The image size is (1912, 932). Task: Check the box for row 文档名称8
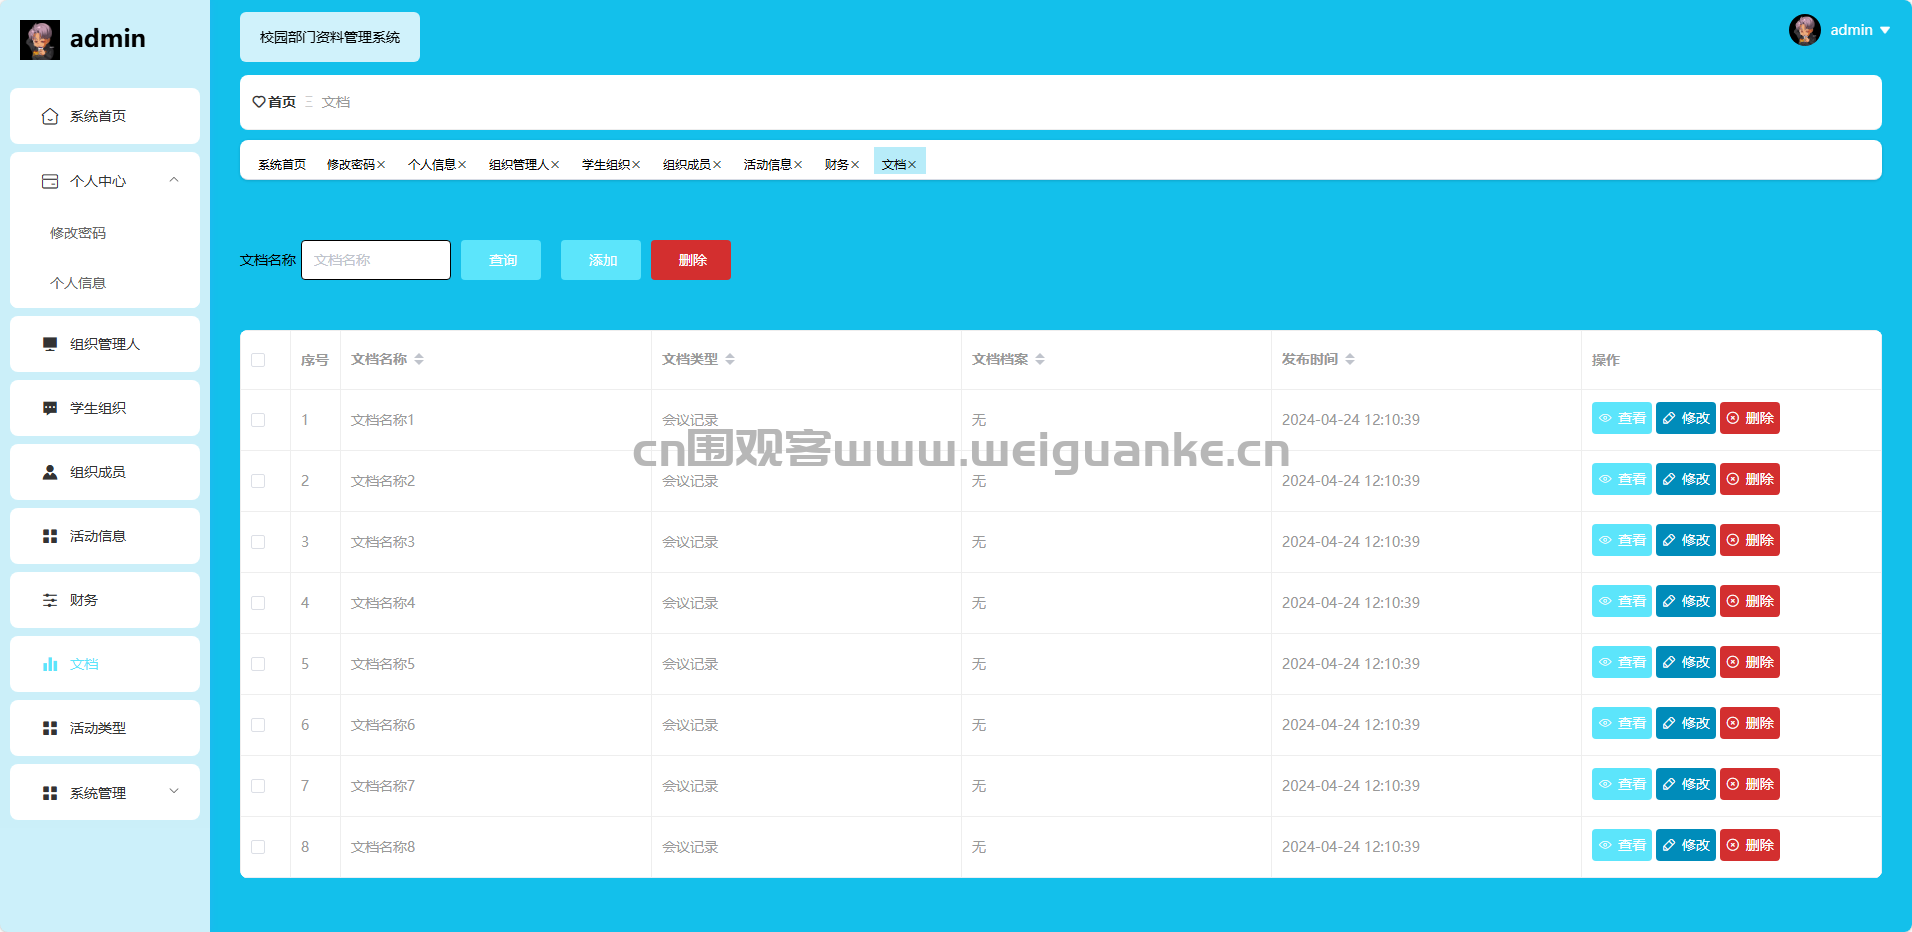[x=258, y=847]
